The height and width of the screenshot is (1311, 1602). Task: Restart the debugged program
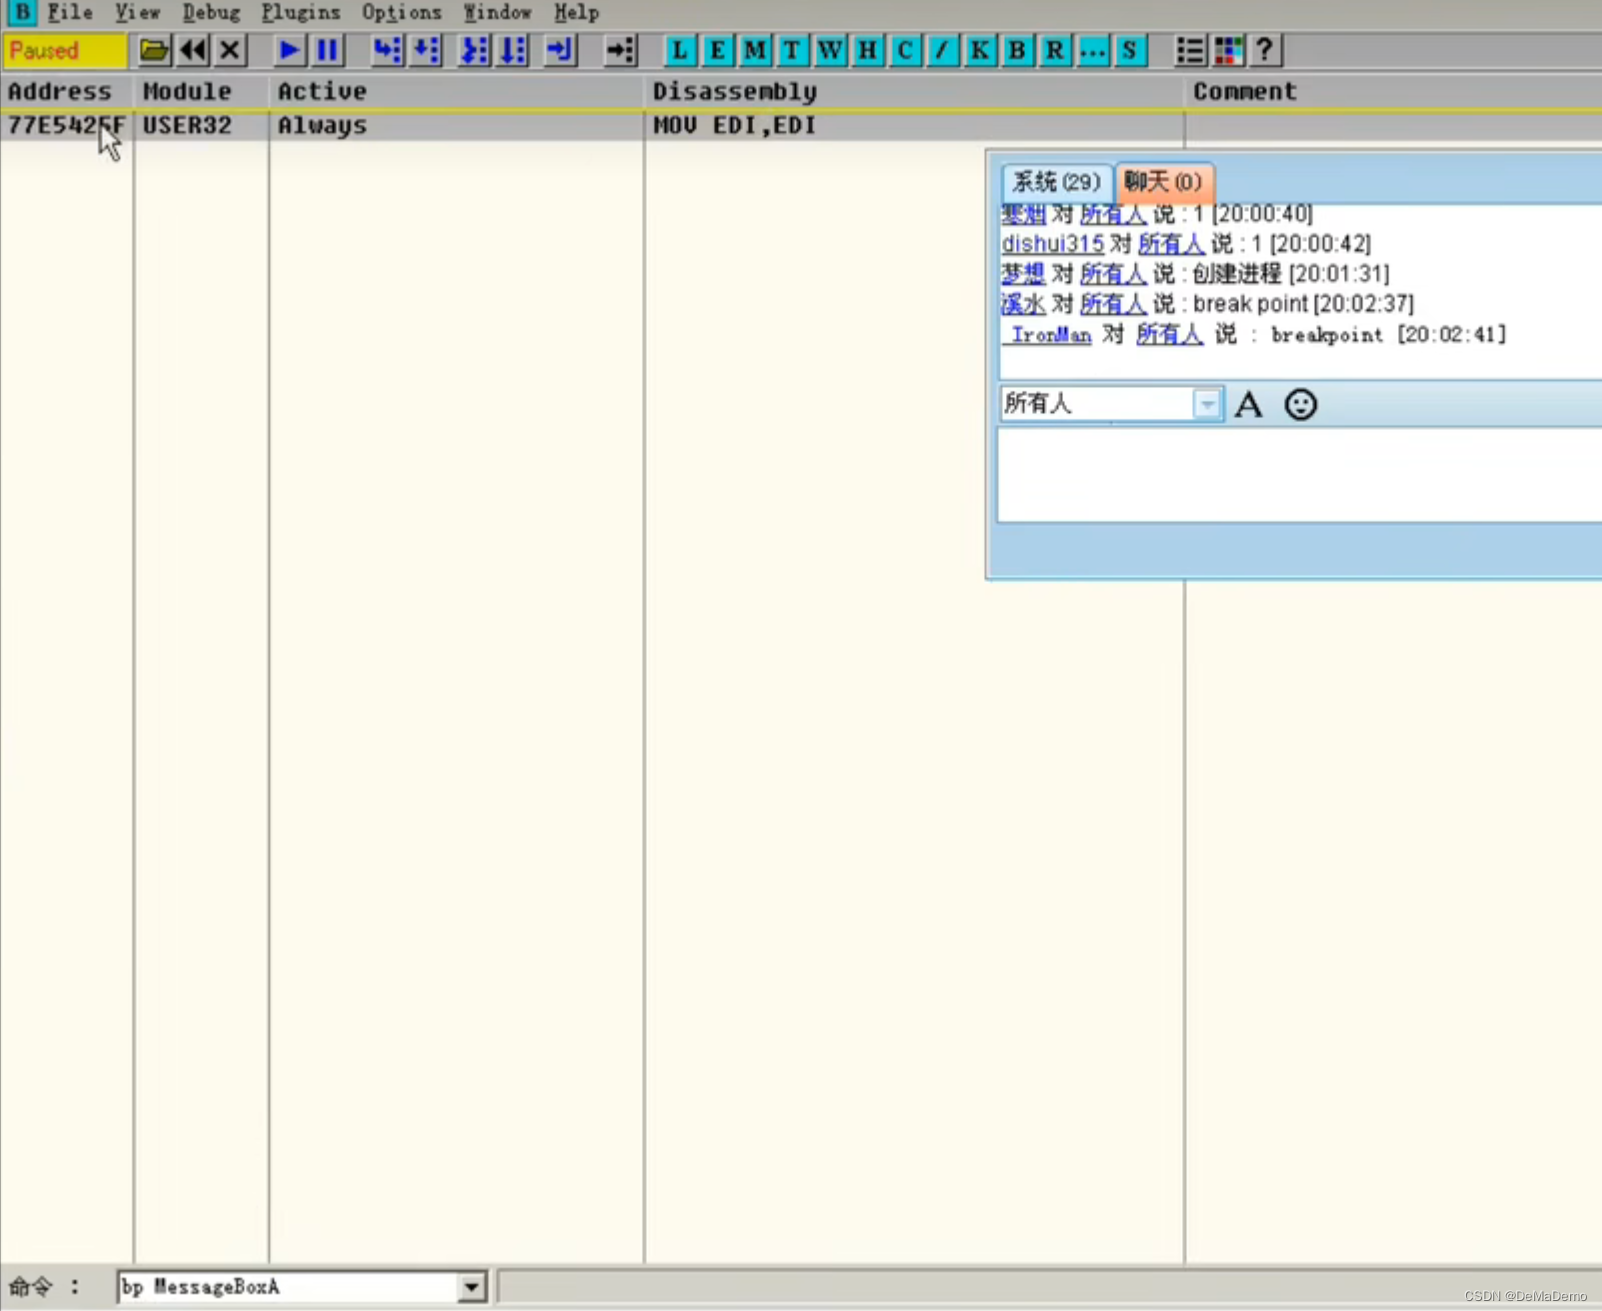(193, 50)
